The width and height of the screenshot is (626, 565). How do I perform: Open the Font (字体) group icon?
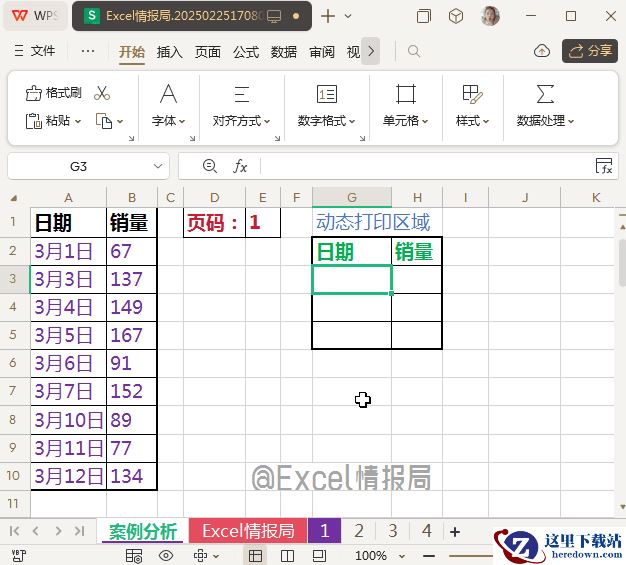tap(168, 94)
